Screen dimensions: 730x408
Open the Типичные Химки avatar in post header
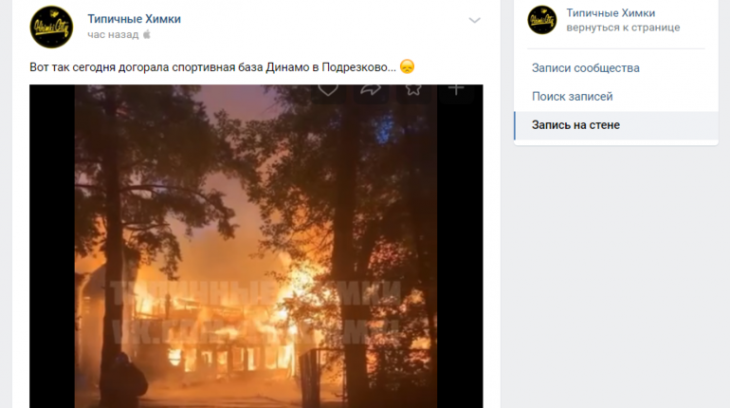51,27
